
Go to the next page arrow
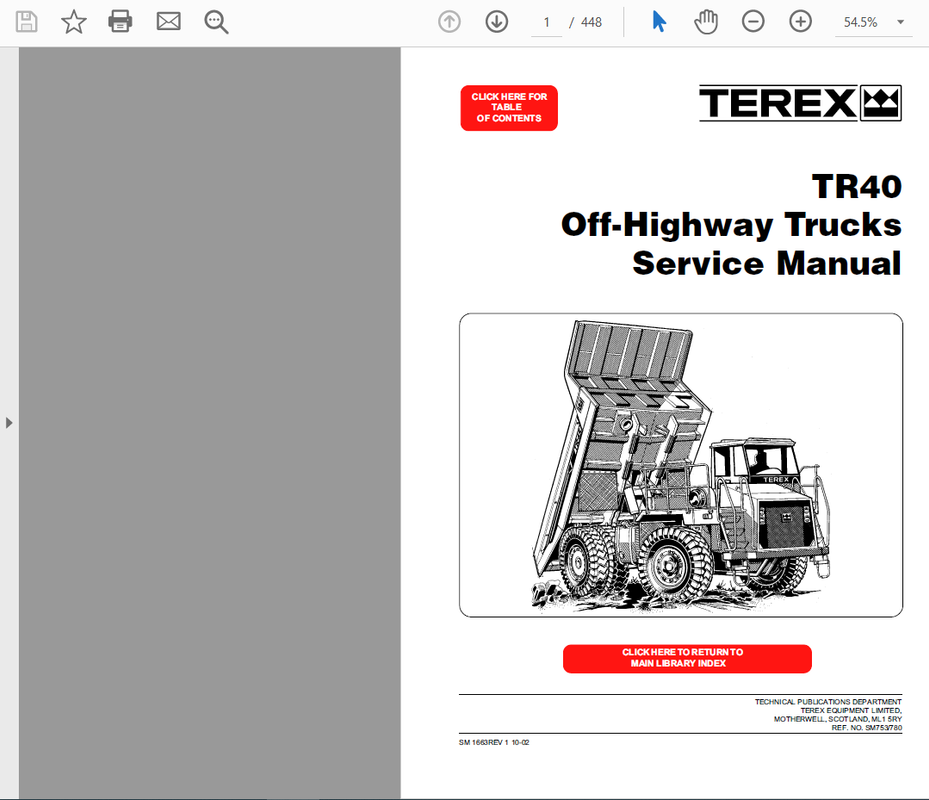(496, 22)
